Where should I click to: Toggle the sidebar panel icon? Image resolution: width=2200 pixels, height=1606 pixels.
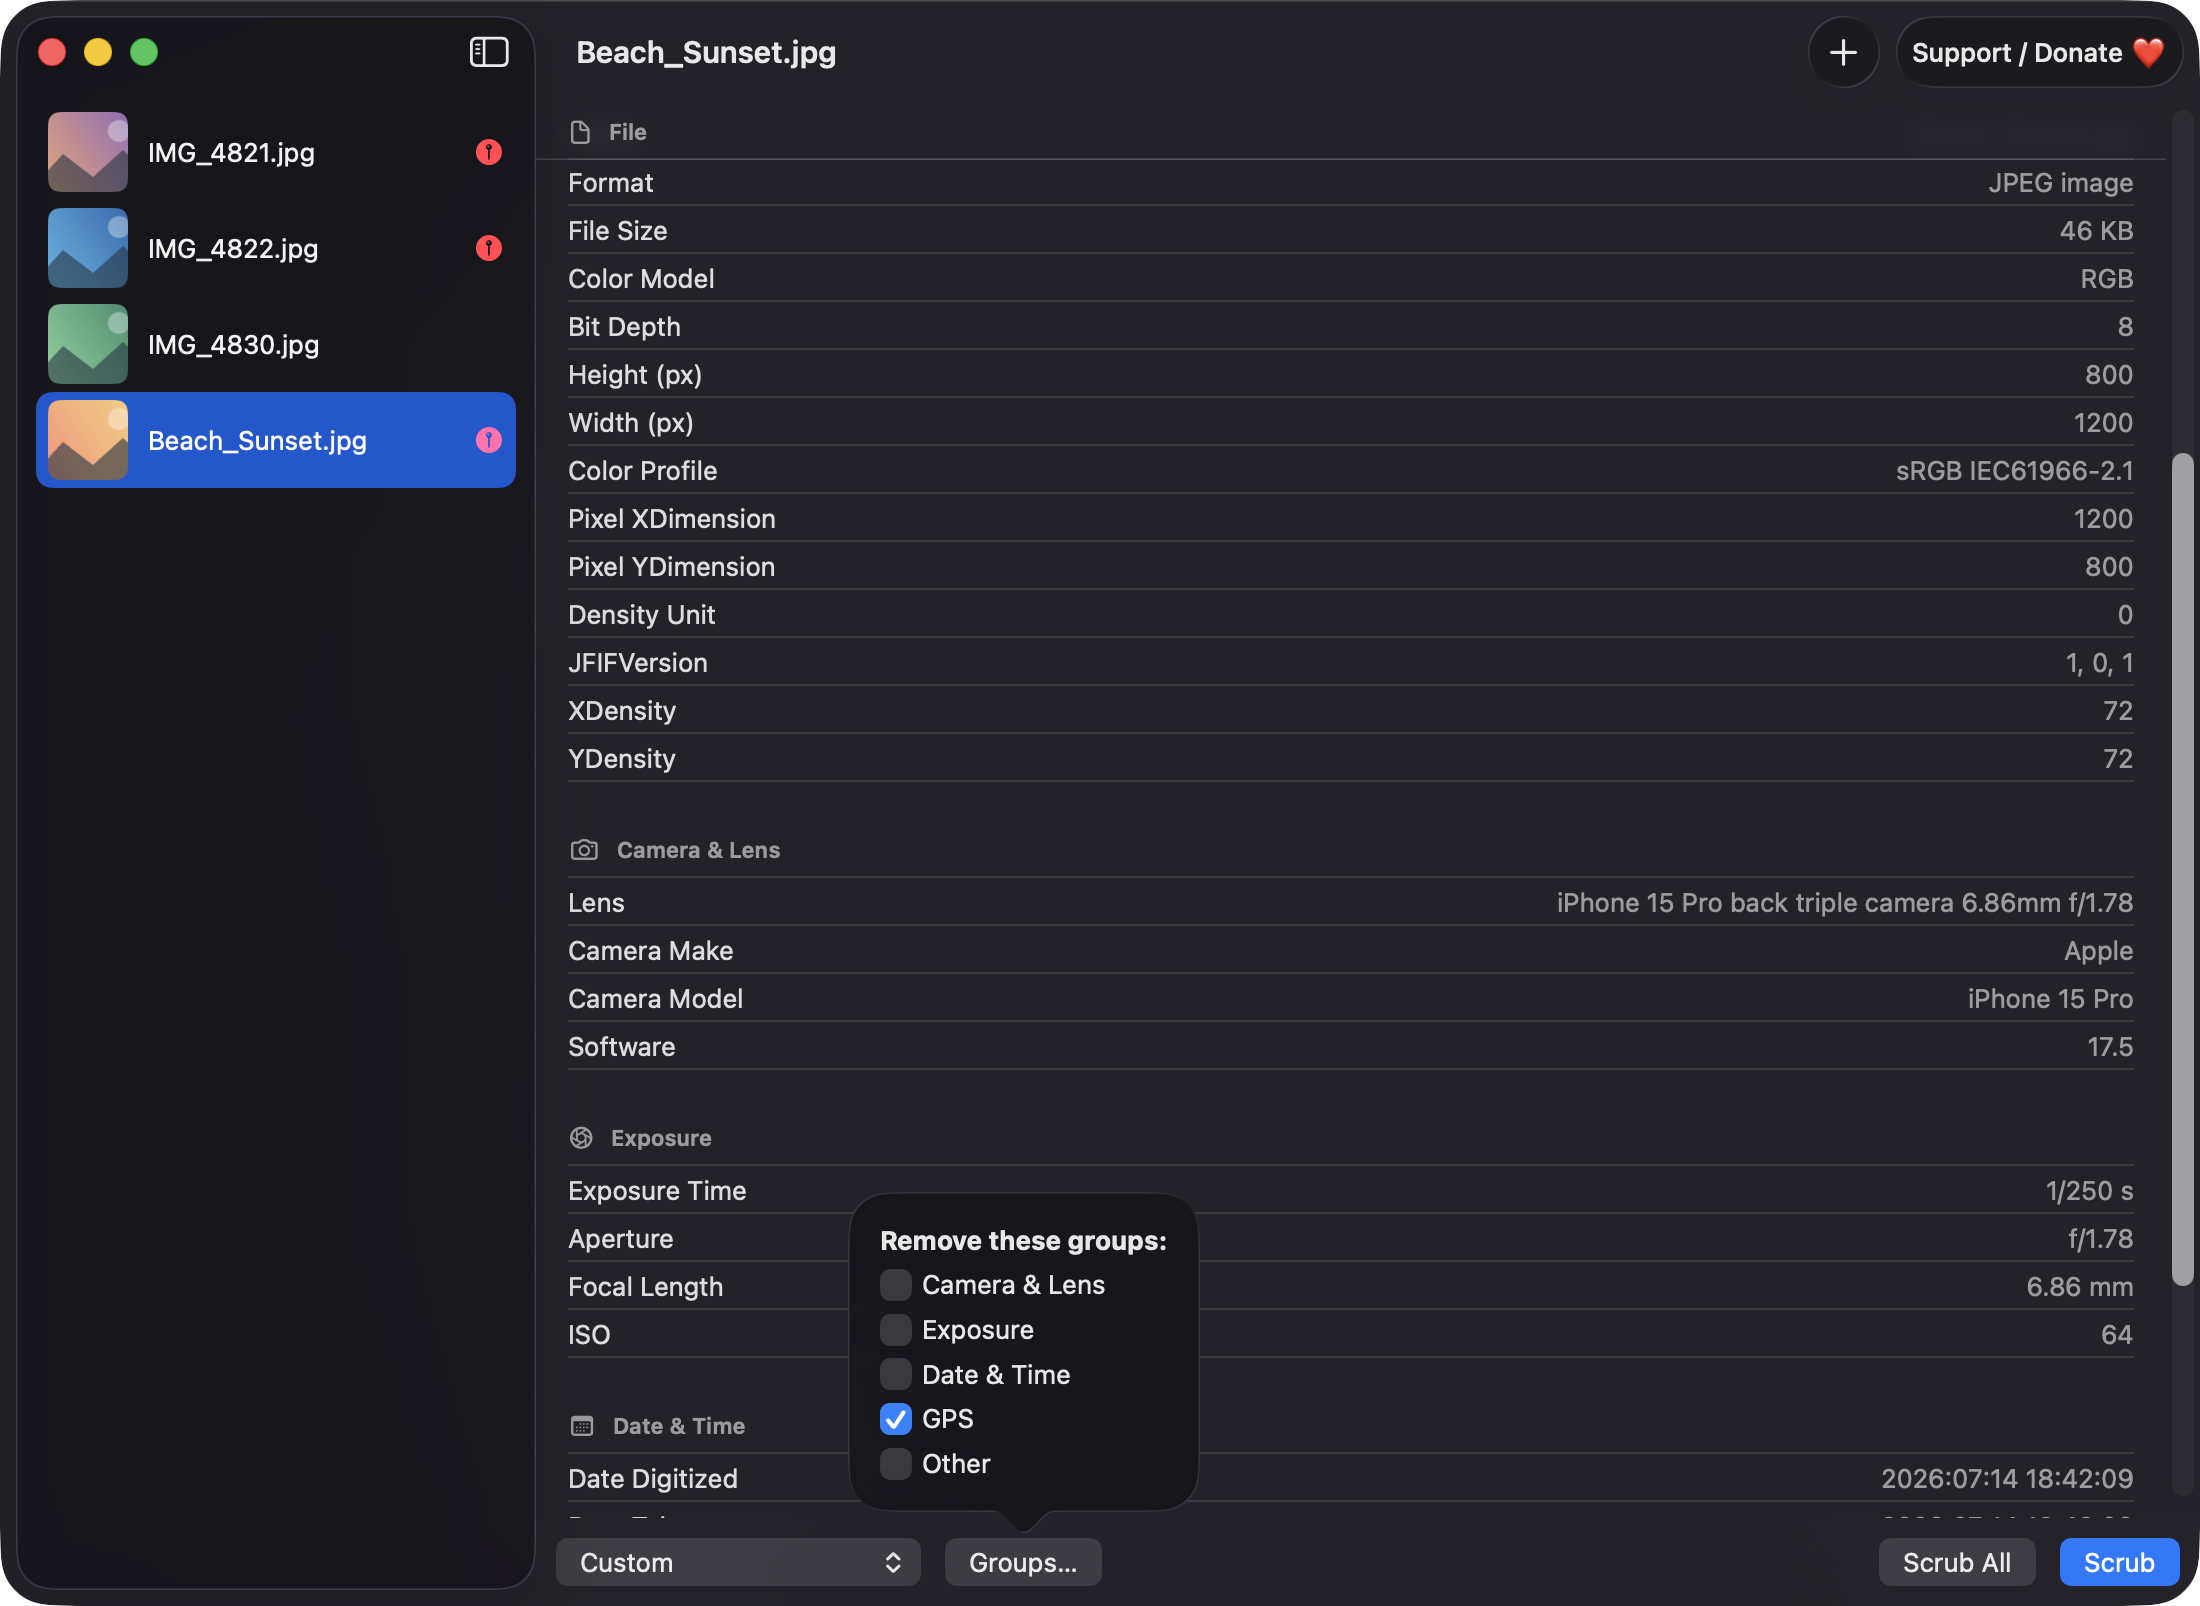pyautogui.click(x=489, y=52)
